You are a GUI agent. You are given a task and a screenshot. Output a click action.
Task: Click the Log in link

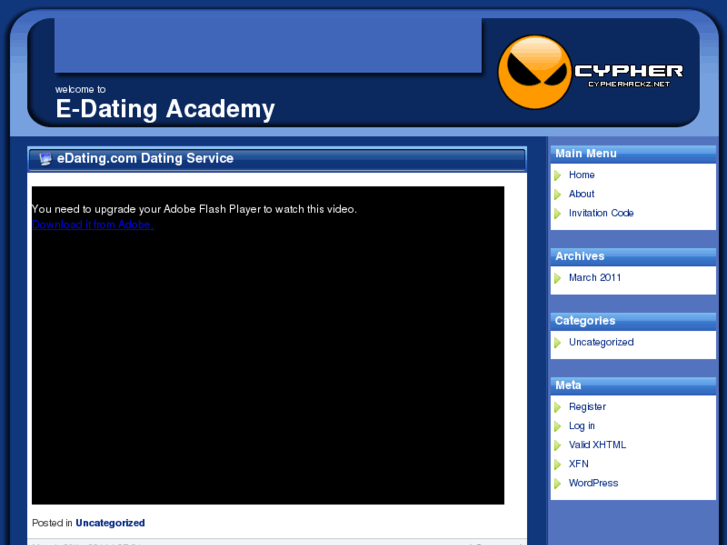click(x=581, y=426)
